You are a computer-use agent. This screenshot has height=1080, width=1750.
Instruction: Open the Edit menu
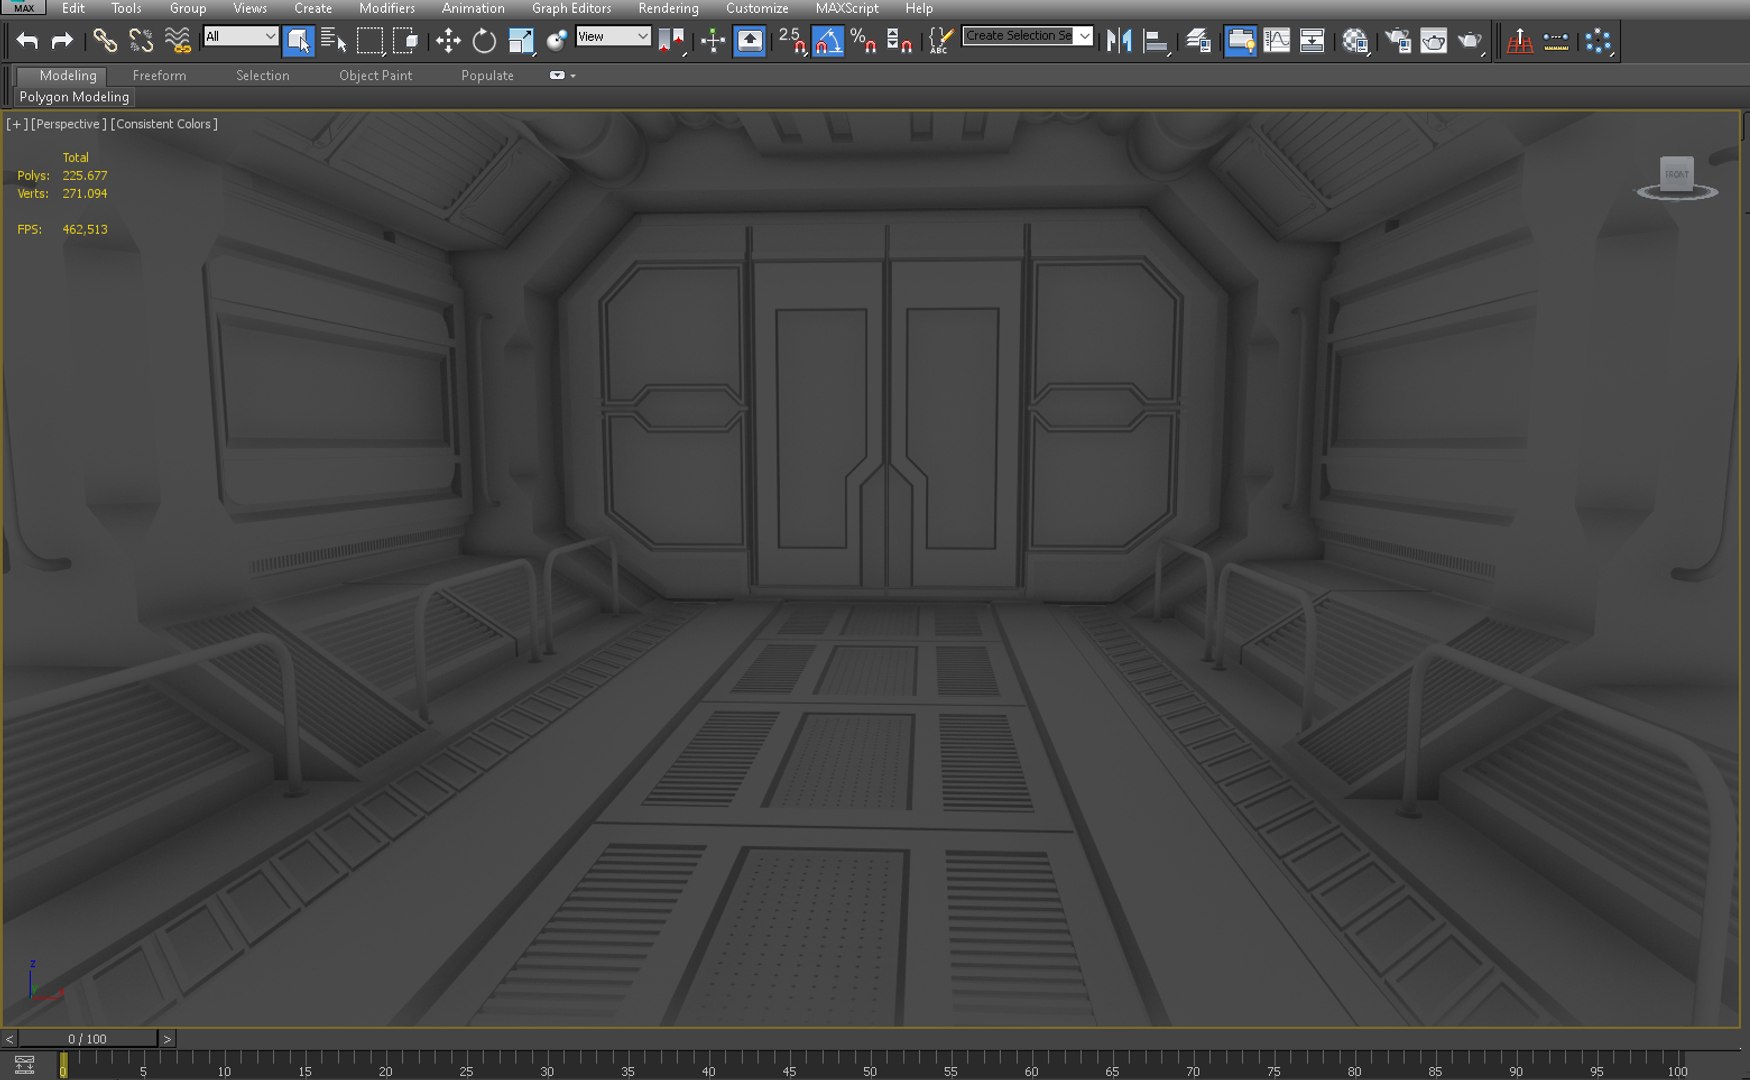click(x=73, y=8)
